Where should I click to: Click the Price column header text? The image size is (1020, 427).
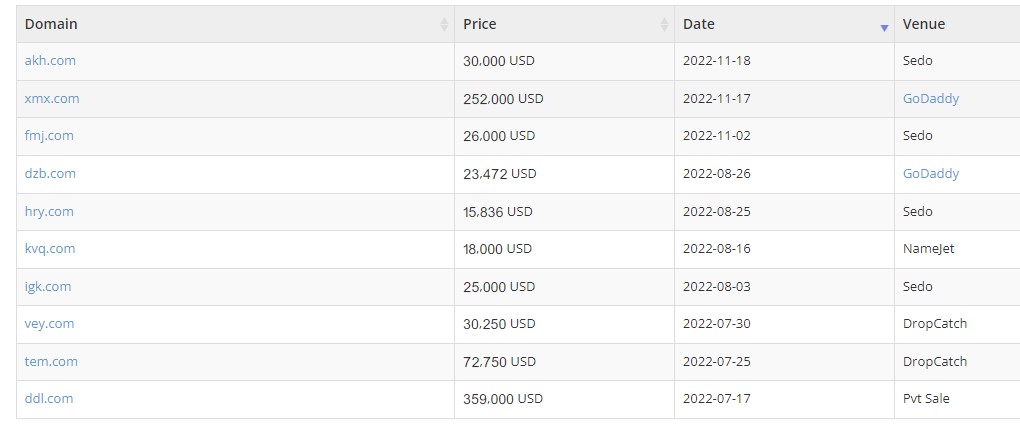coord(479,24)
